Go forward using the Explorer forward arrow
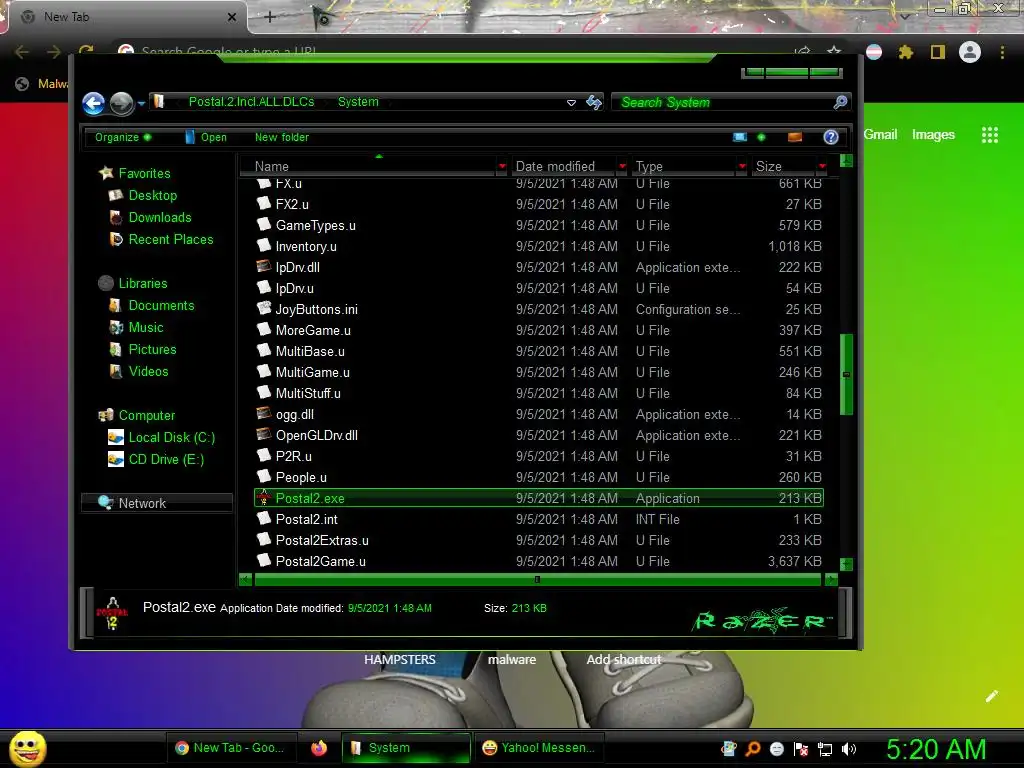Screen dimensions: 1024x768 pyautogui.click(x=121, y=103)
